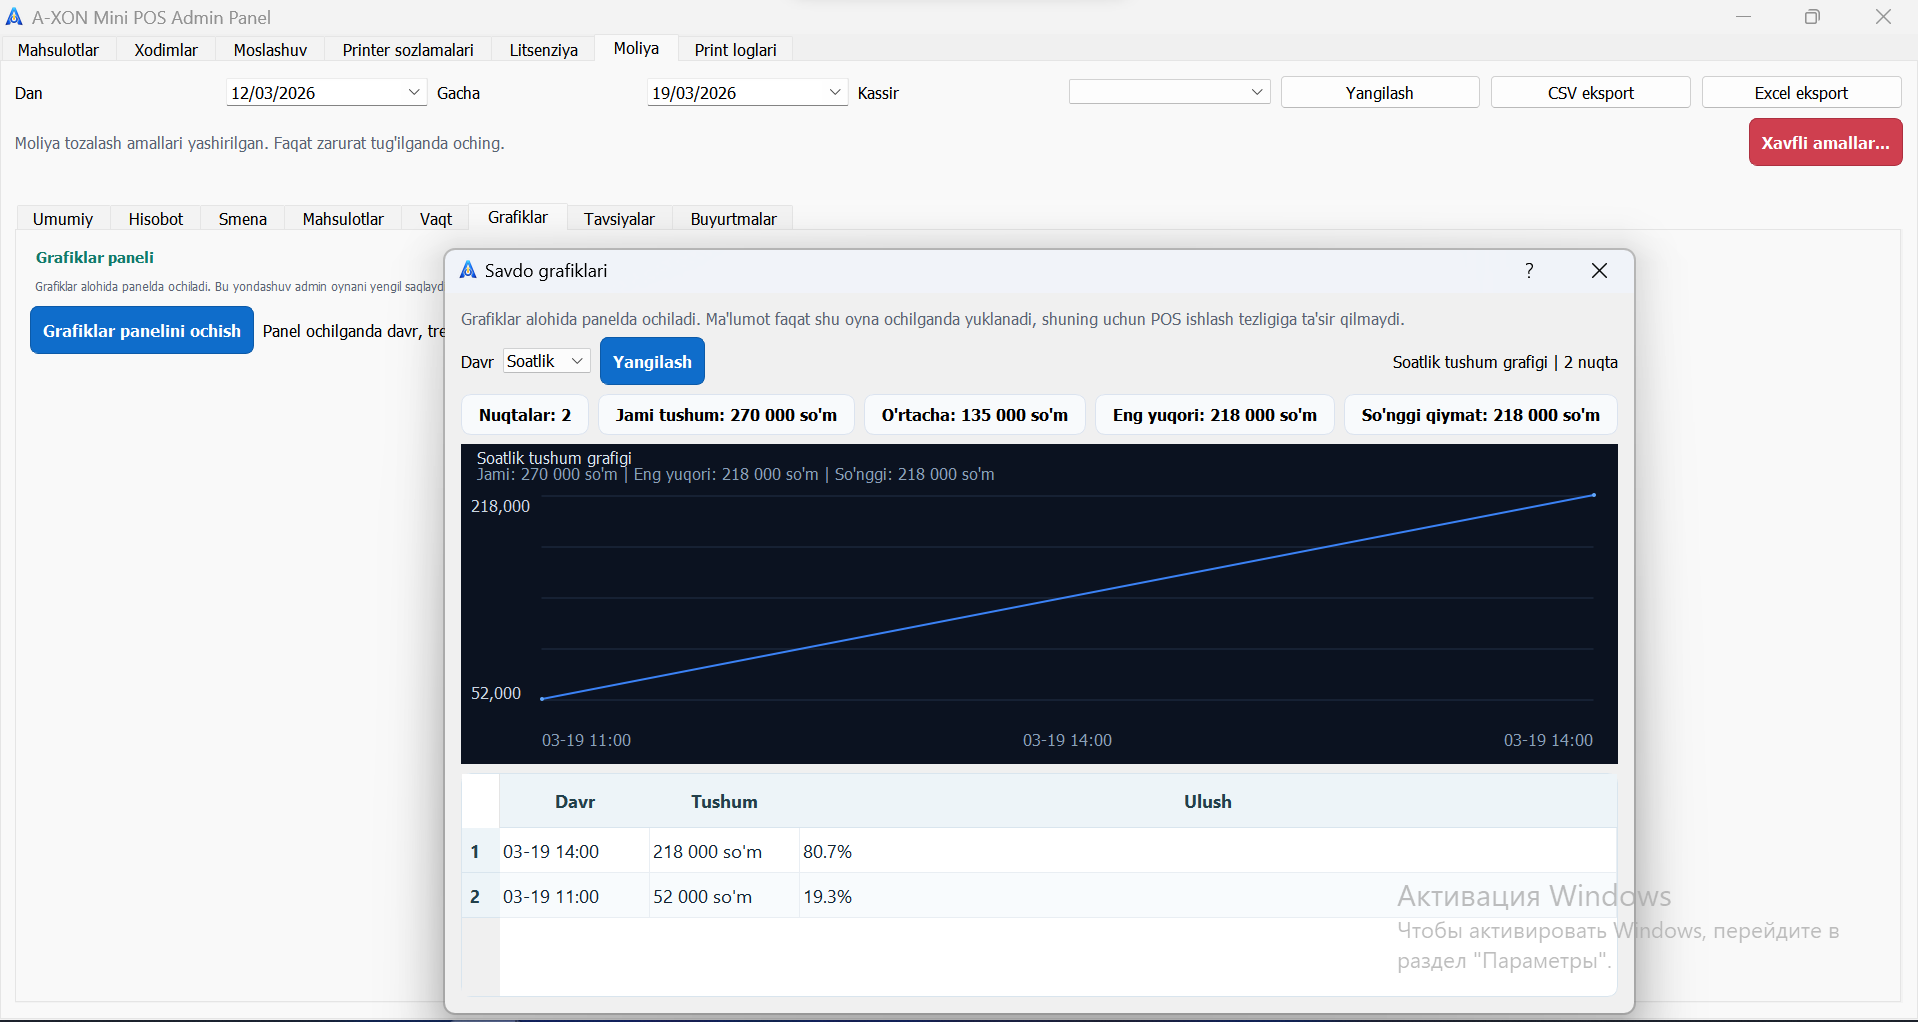Expand the Kassir cashier dropdown
Screen dimensions: 1918x1022
click(1168, 93)
